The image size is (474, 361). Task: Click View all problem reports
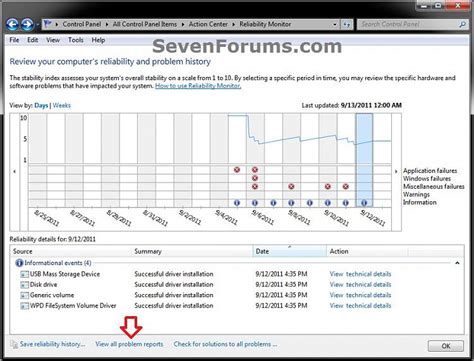129,344
